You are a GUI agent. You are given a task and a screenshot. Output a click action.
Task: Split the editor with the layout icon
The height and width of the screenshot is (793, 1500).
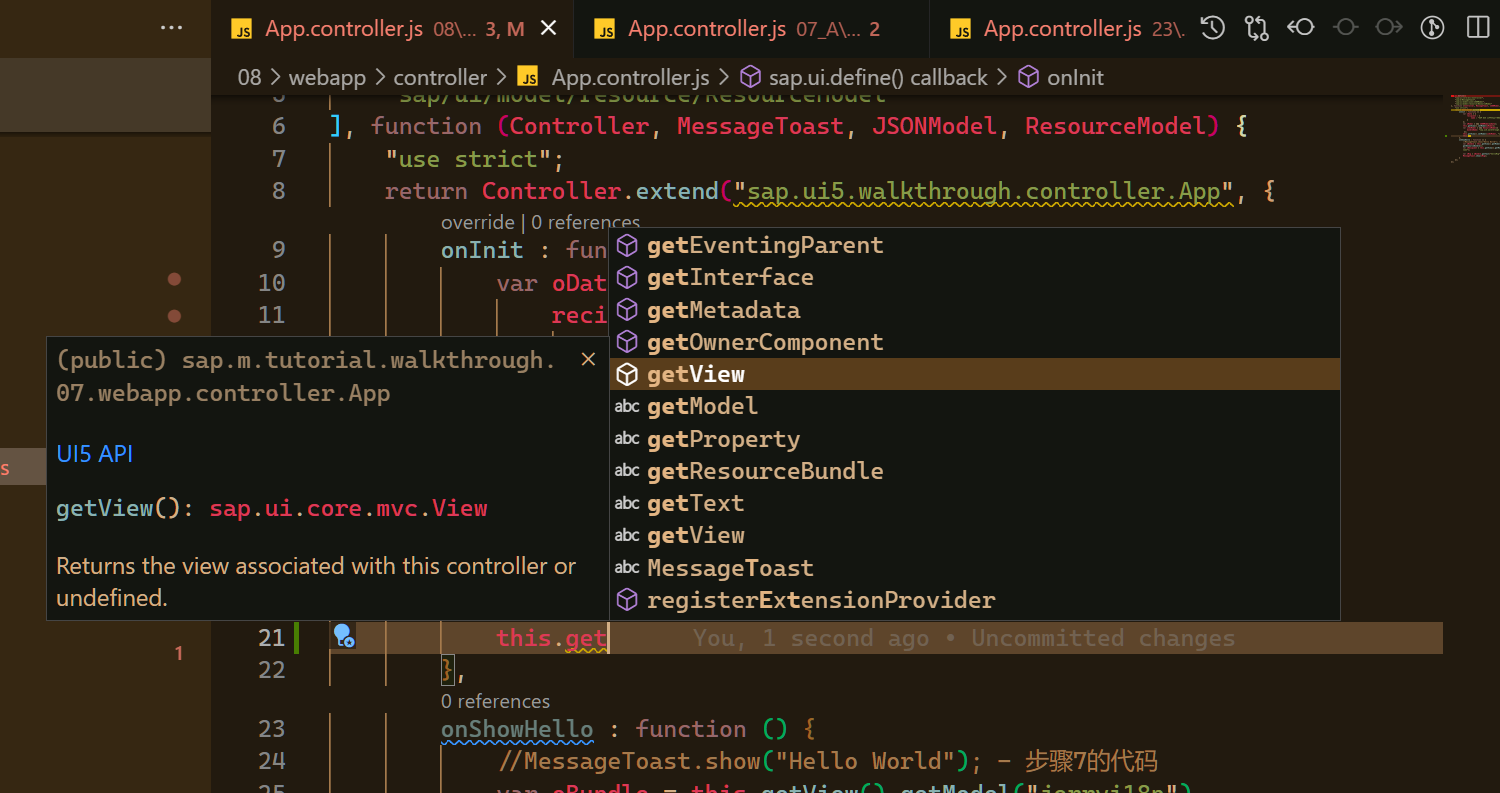pyautogui.click(x=1477, y=28)
